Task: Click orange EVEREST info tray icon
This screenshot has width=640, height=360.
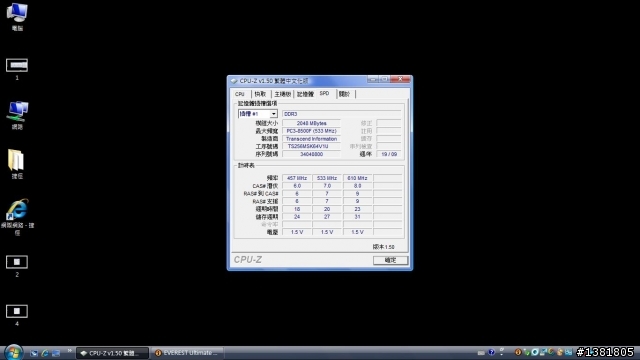Action: (x=518, y=352)
